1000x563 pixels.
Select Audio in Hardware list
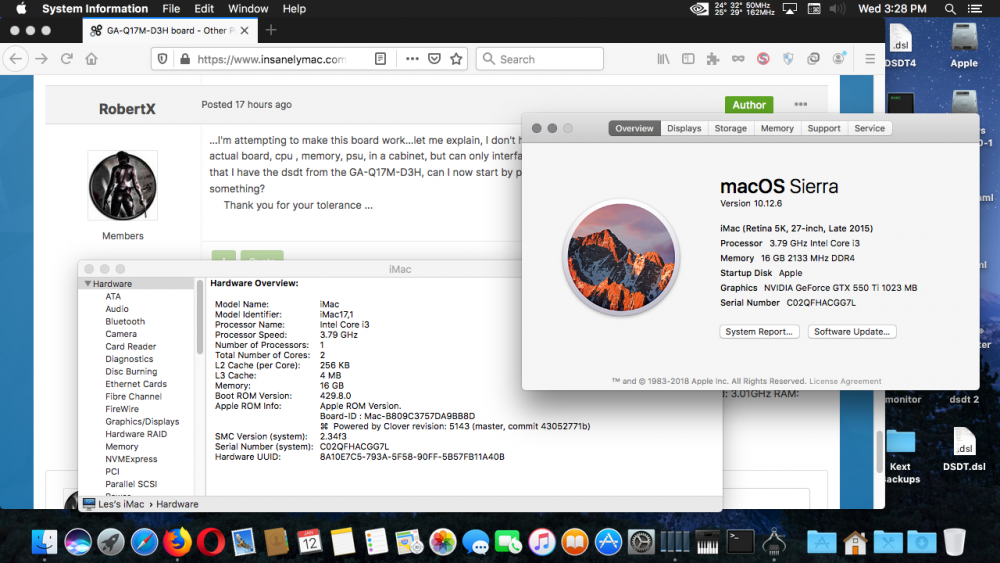pos(117,309)
